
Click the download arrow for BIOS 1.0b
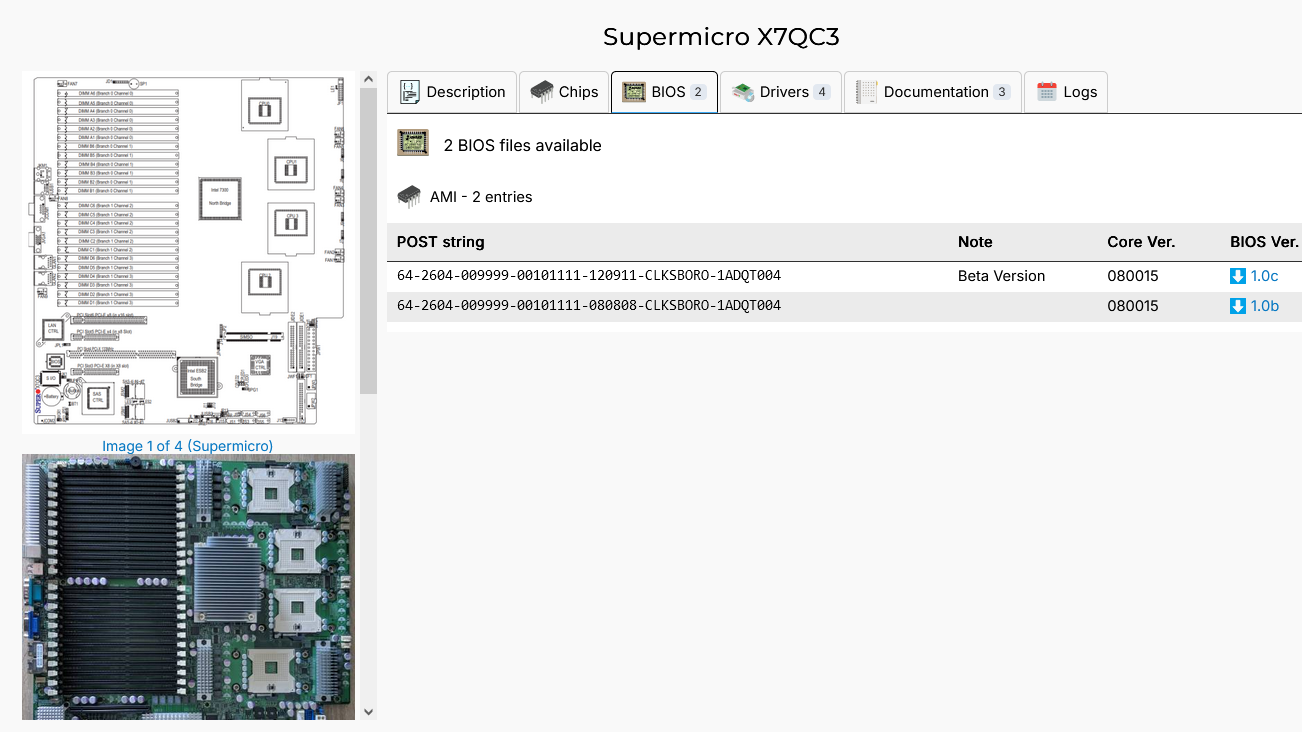tap(1238, 306)
